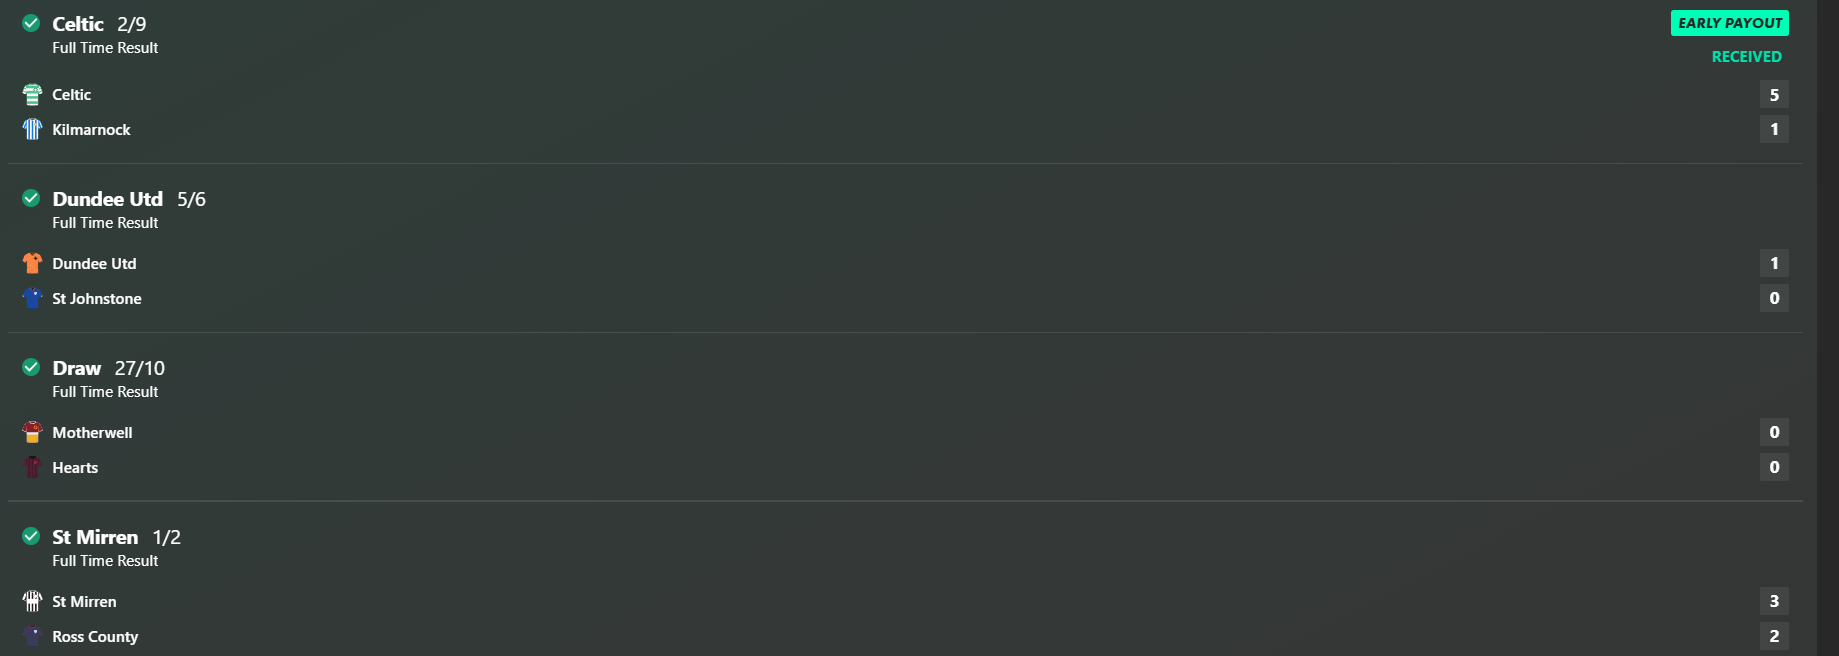Viewport: 1839px width, 656px height.
Task: Click the green checkmark beside Celtic 2/9
Action: [31, 23]
